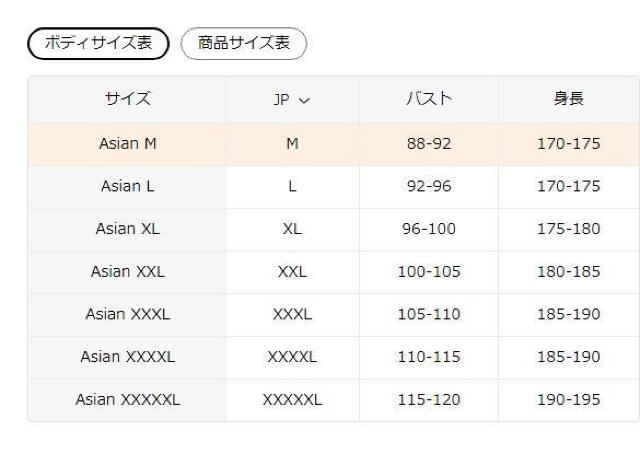This screenshot has width=640, height=454.
Task: Select the Asian L row label
Action: point(127,186)
